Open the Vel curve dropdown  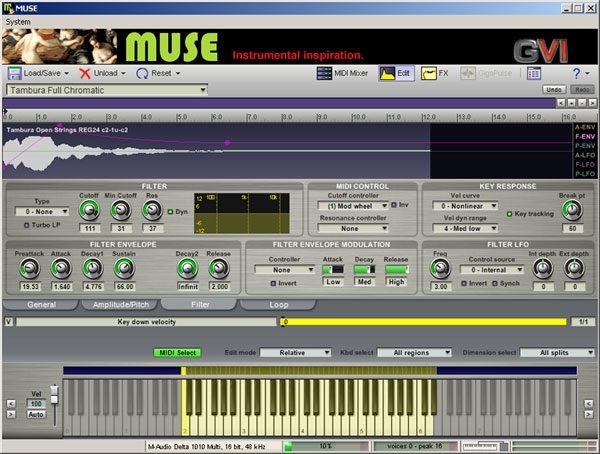pos(465,206)
